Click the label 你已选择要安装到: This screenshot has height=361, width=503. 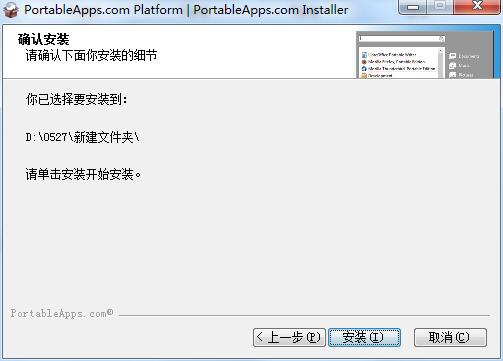(77, 99)
